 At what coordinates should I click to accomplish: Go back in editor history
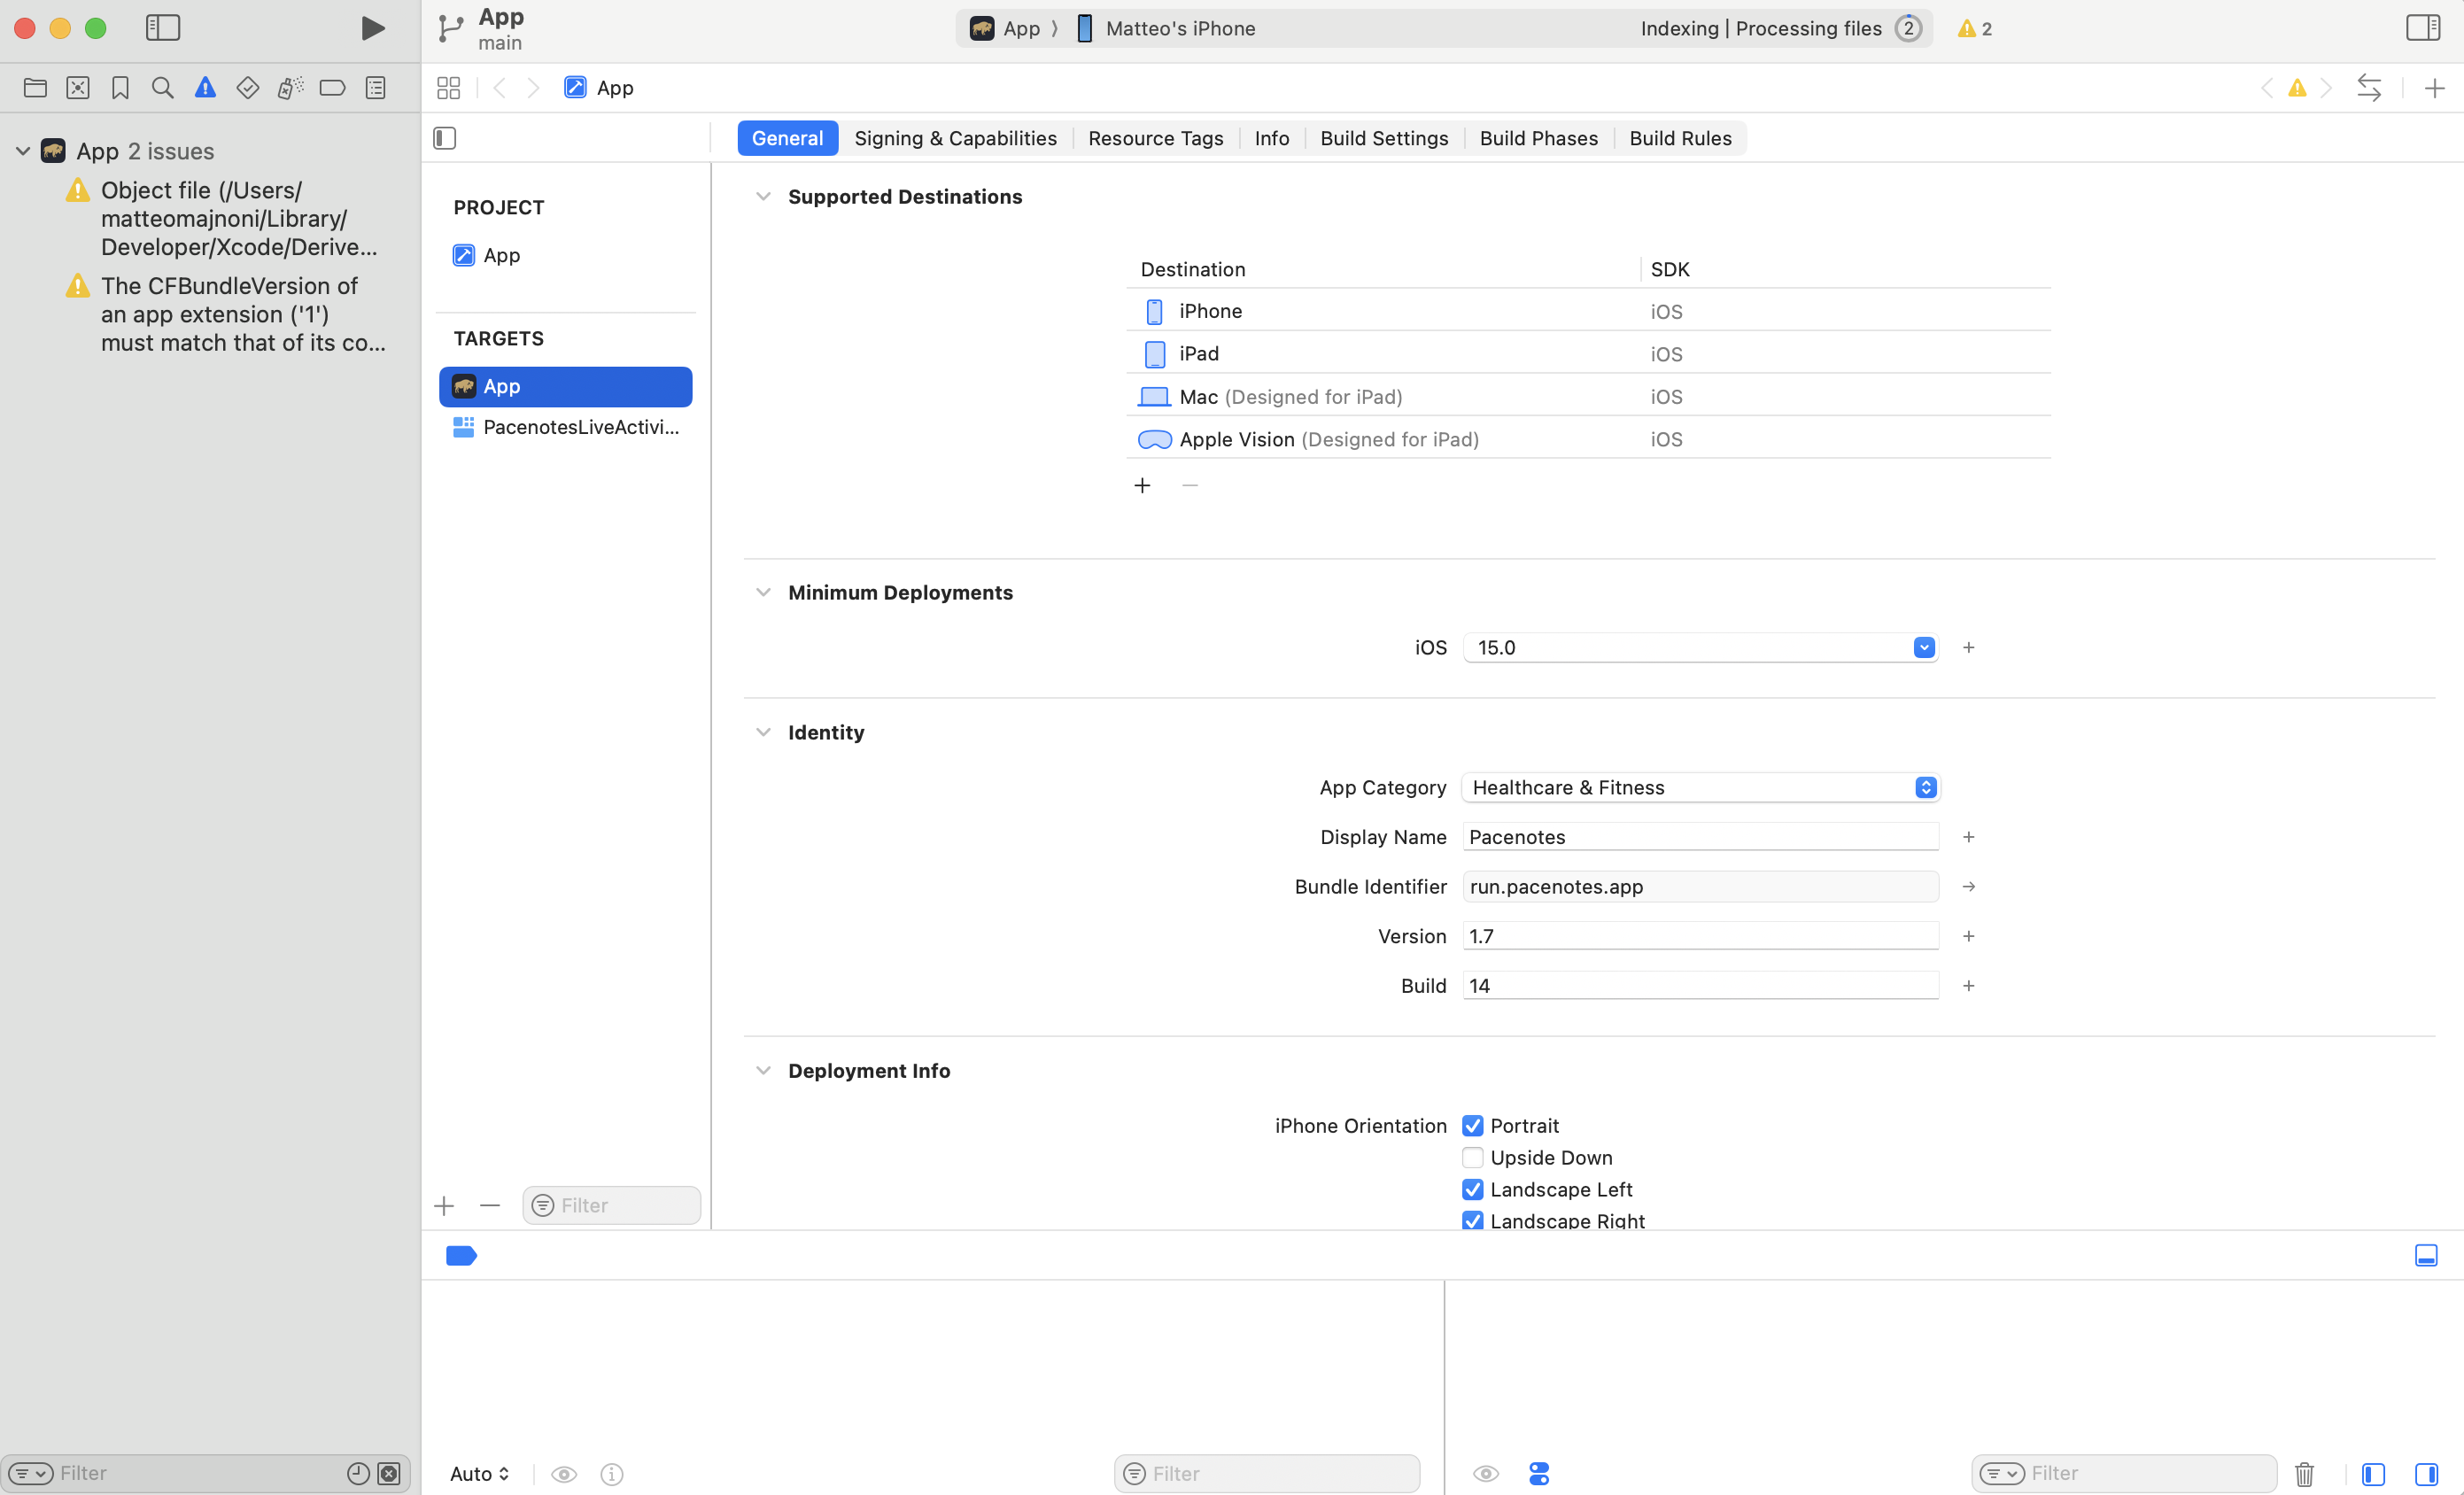click(499, 88)
